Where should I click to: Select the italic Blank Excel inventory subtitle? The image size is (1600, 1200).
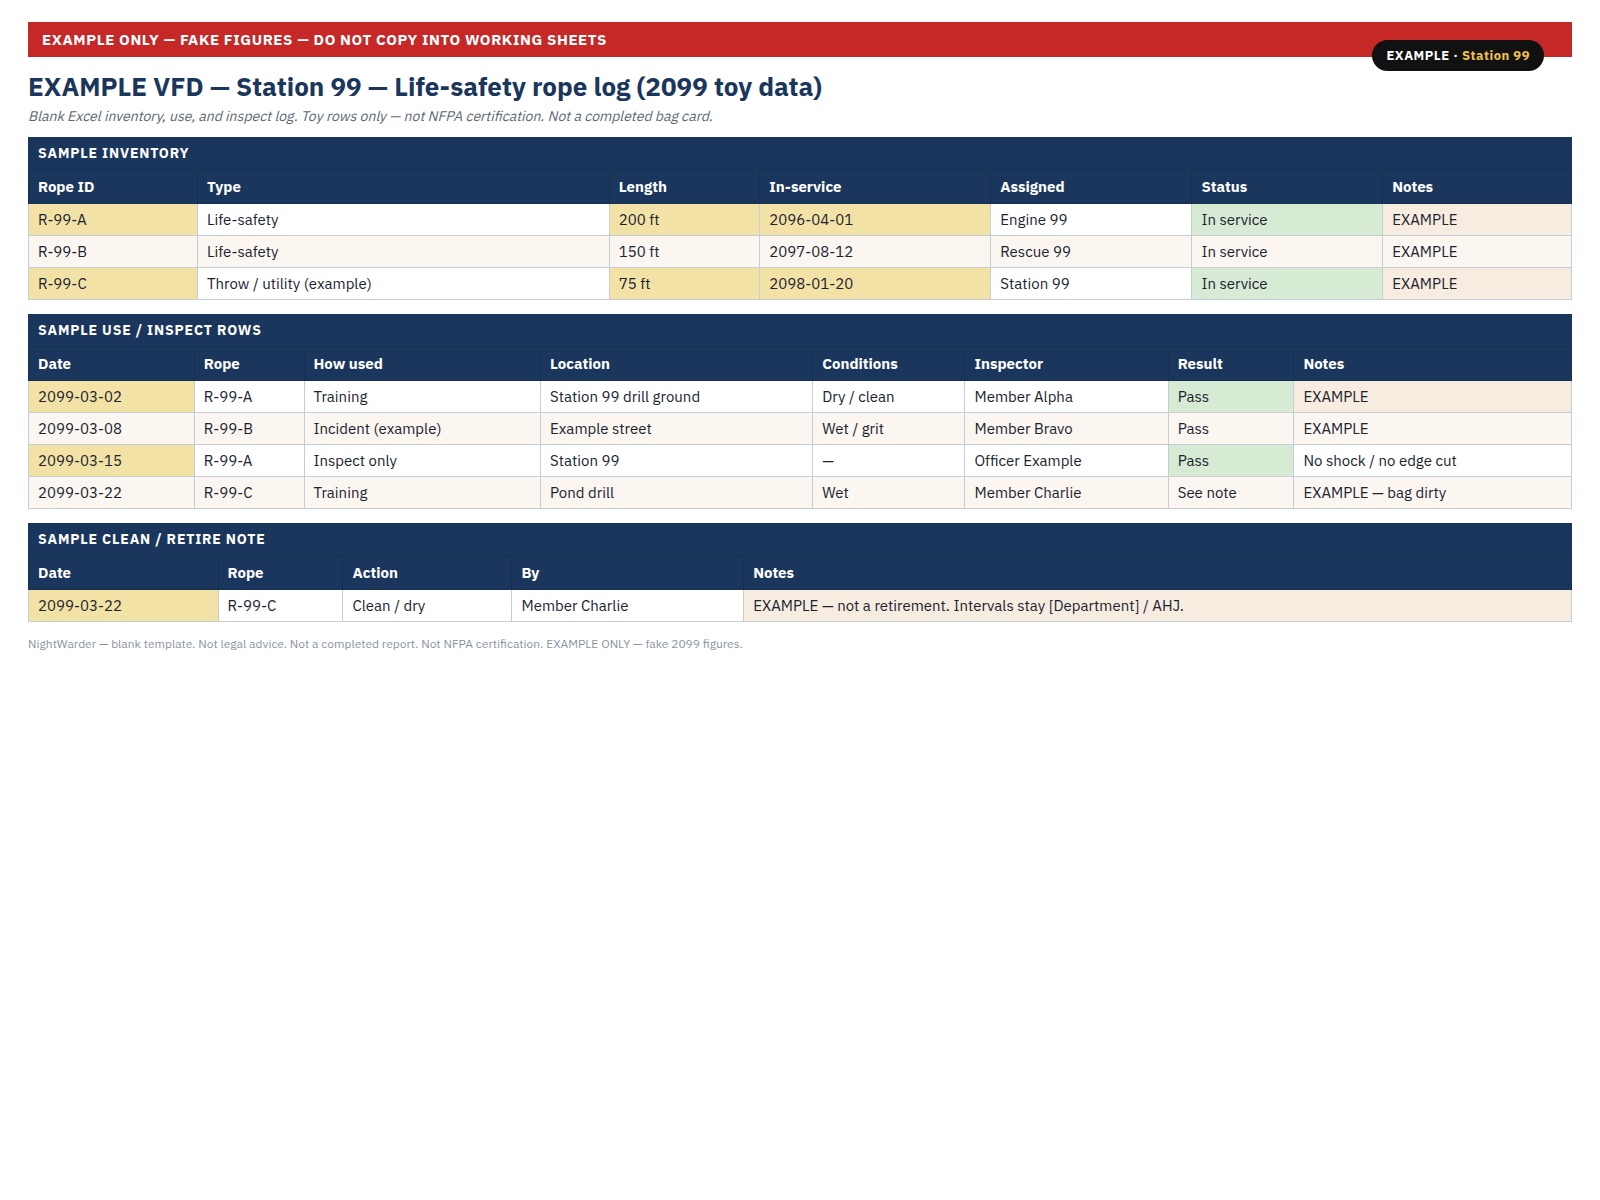pyautogui.click(x=370, y=116)
